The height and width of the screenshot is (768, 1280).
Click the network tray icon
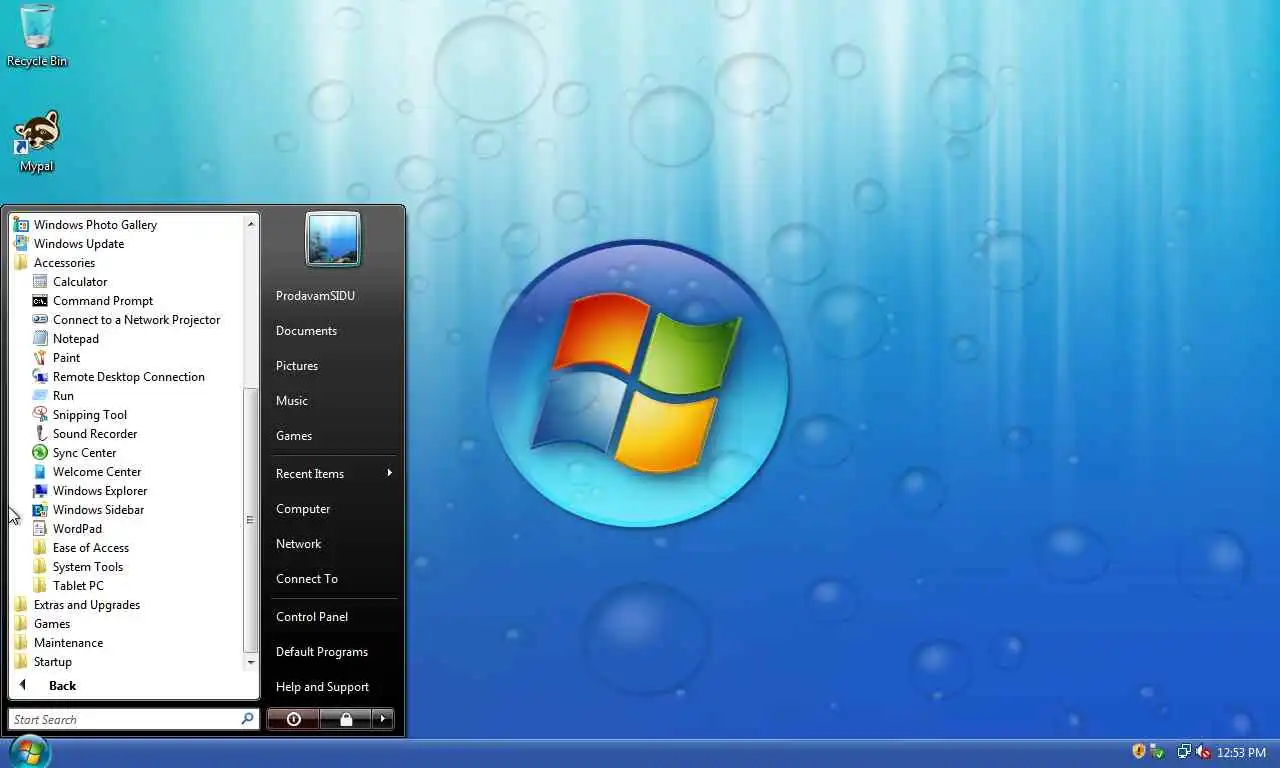1184,751
